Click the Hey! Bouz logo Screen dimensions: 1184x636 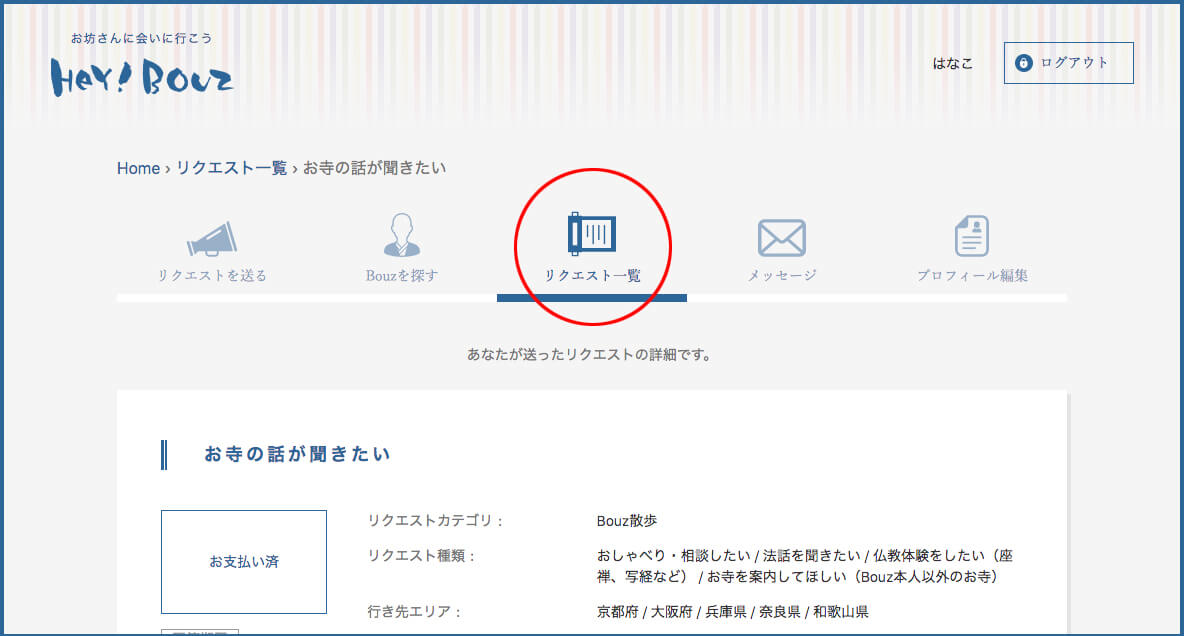point(142,76)
